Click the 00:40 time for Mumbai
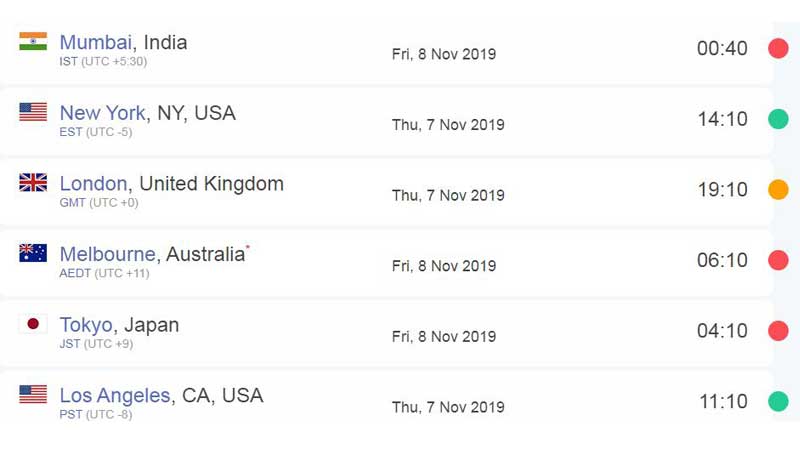Viewport: 800px width, 450px height. tap(722, 48)
